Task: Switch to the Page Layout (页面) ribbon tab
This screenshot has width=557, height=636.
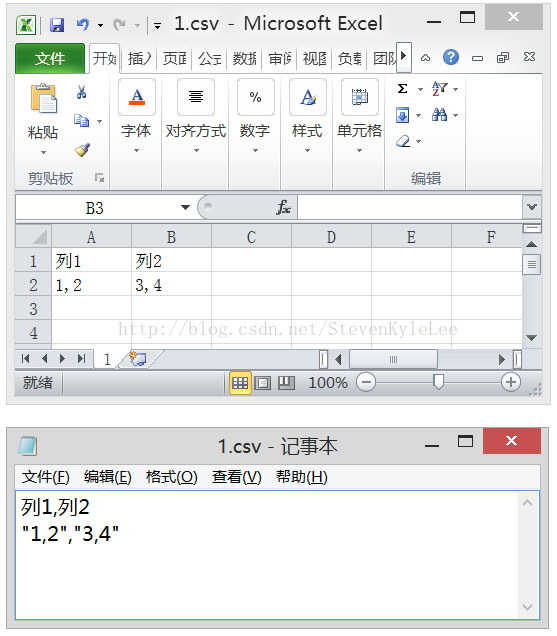Action: pyautogui.click(x=175, y=58)
